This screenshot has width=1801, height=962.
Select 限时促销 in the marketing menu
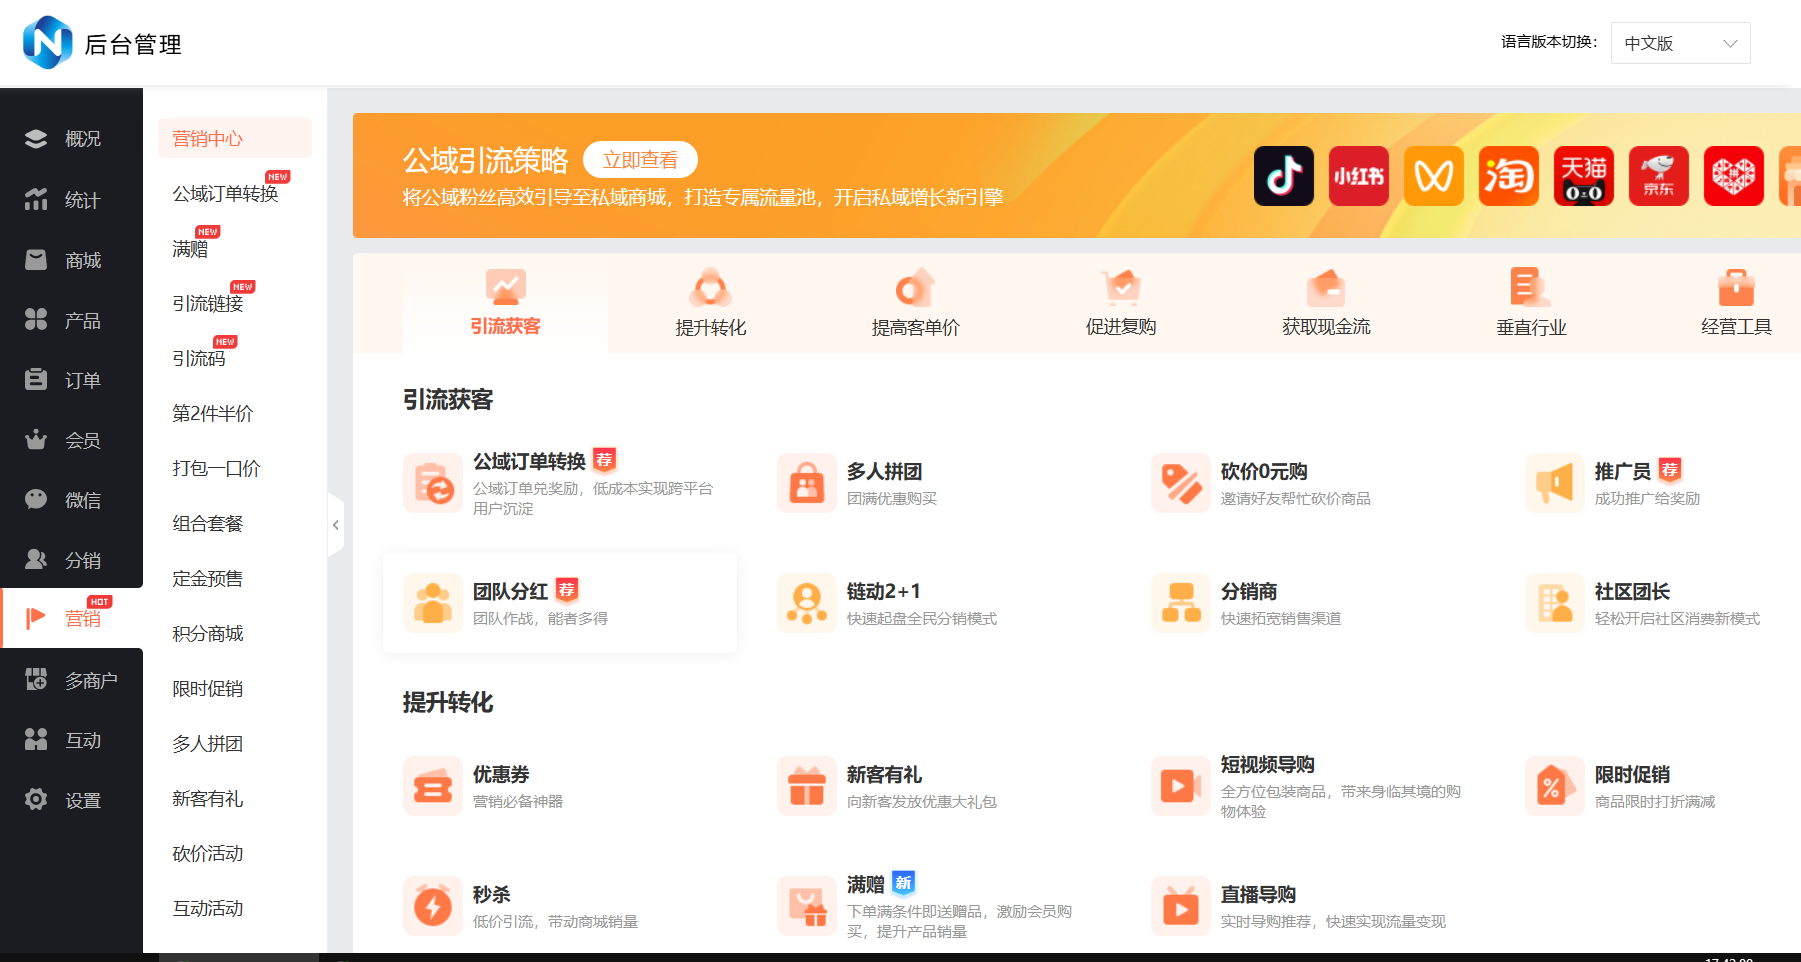pos(206,688)
